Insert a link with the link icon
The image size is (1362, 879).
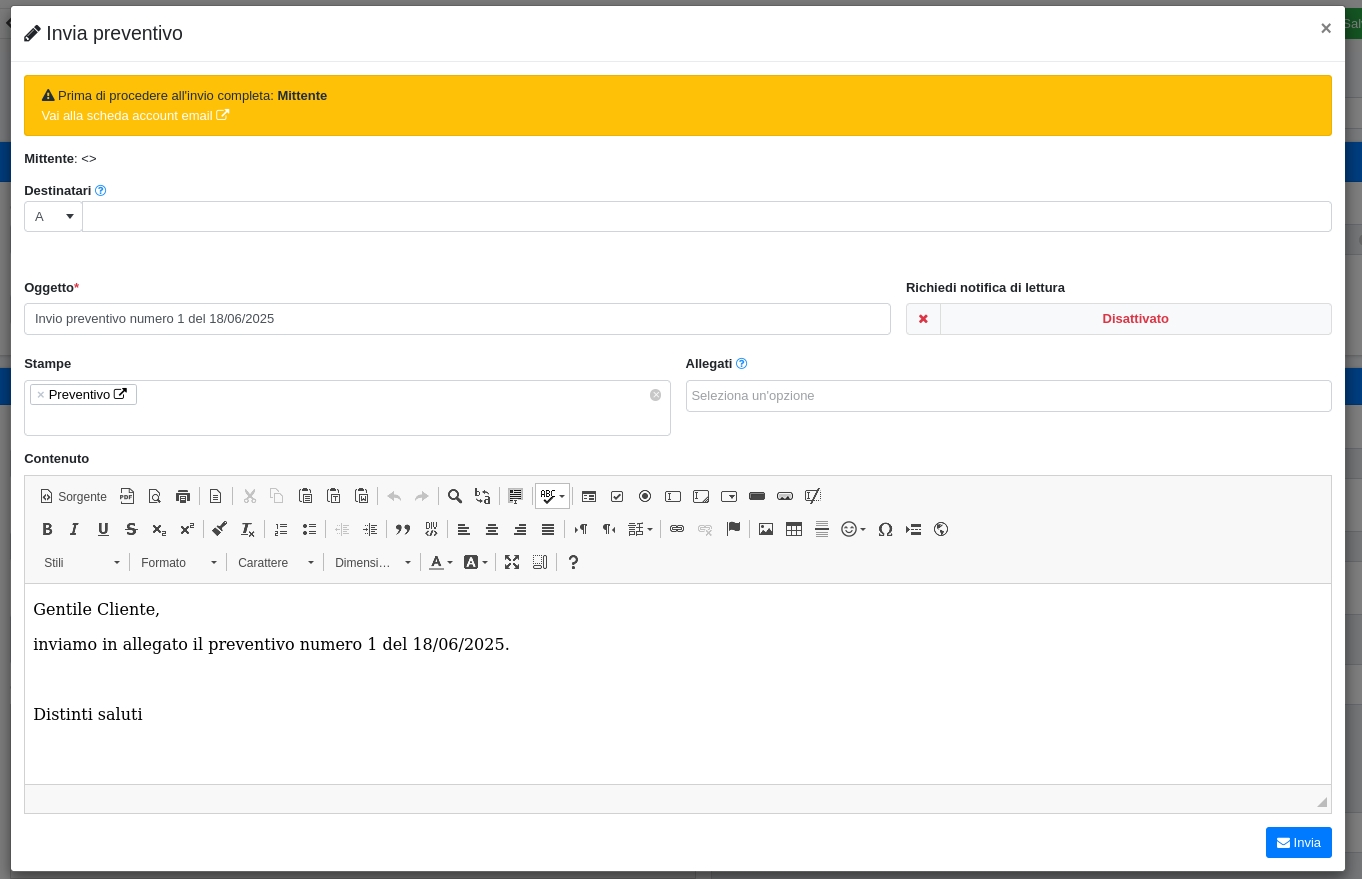[x=677, y=529]
